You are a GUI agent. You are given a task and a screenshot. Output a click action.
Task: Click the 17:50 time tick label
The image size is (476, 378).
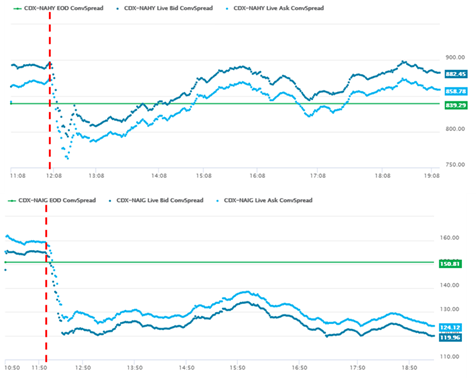pos(357,368)
